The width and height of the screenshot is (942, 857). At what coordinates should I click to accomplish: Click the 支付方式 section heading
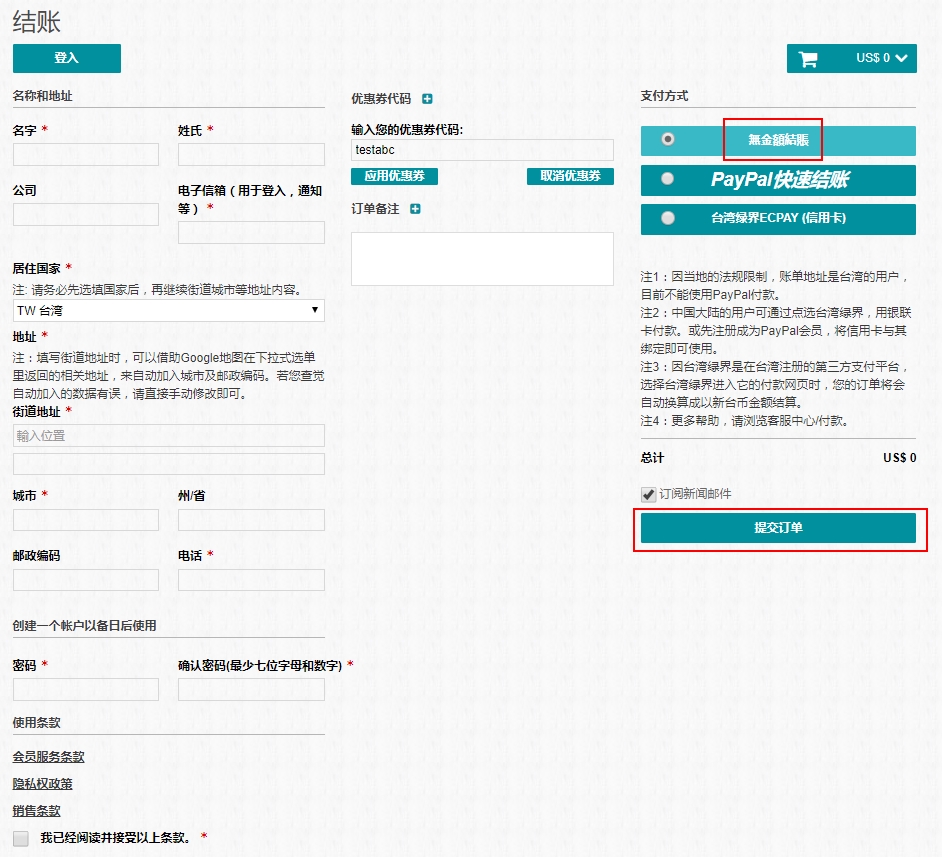(664, 96)
